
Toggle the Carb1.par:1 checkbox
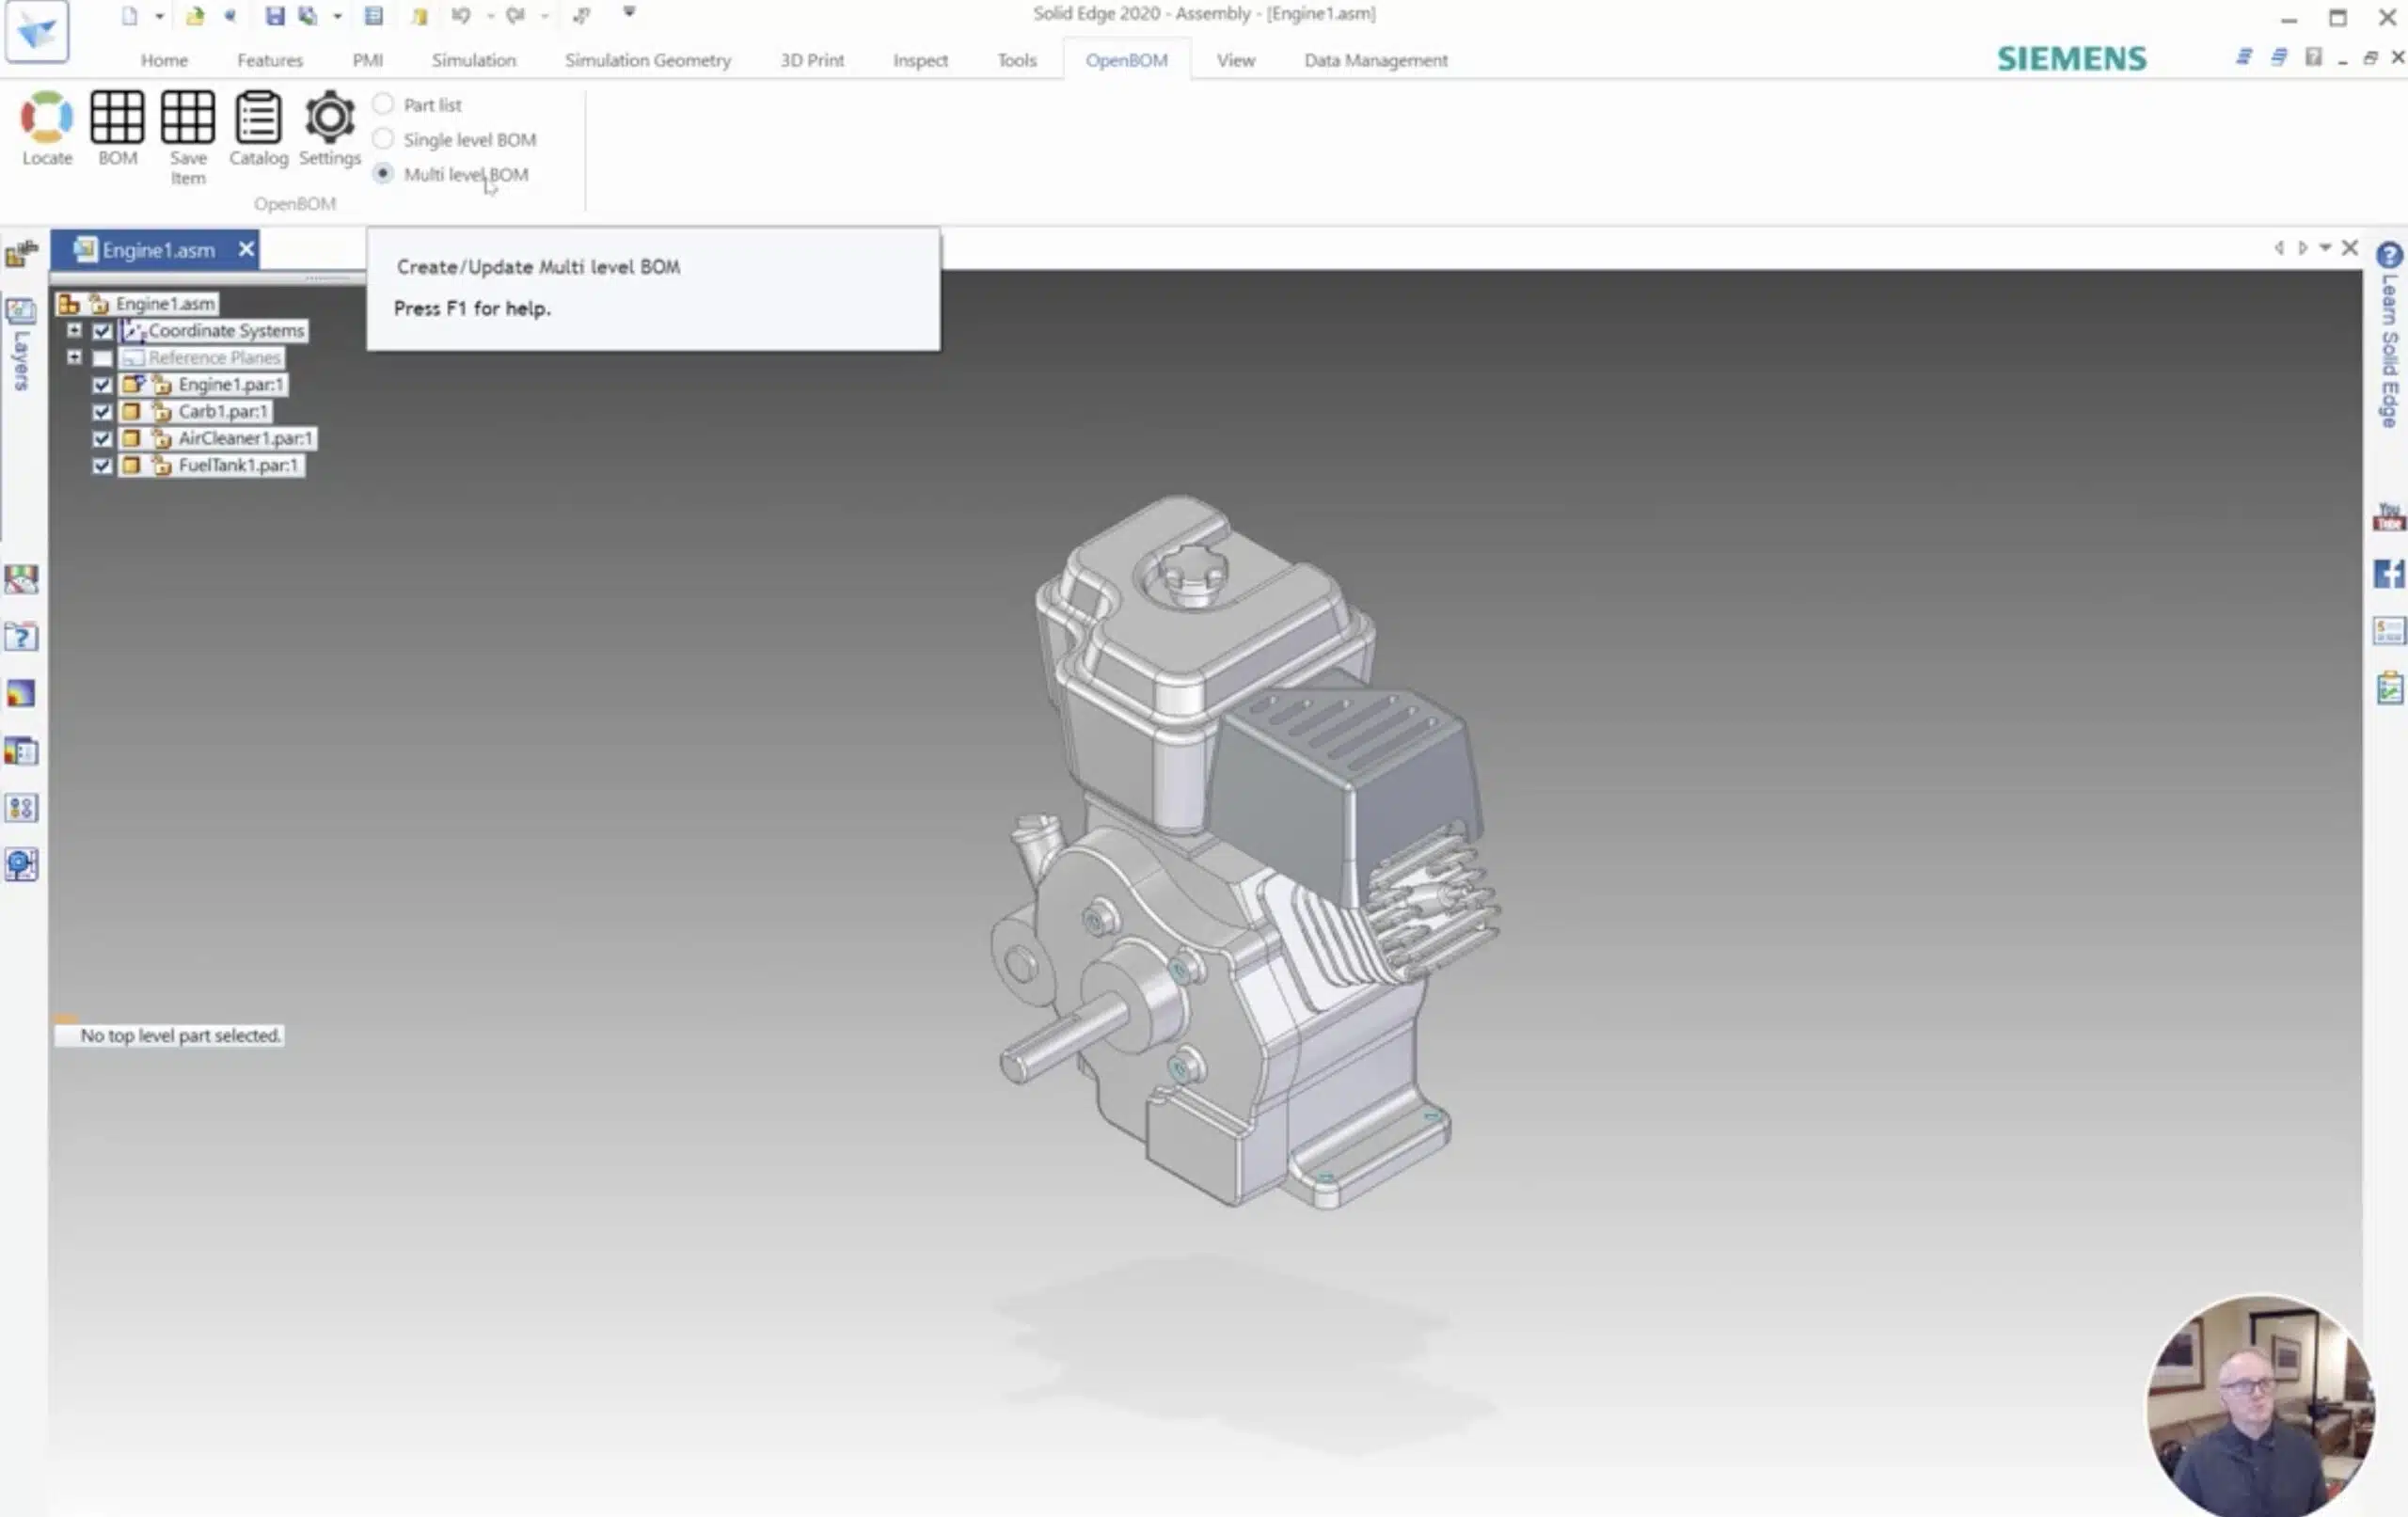(102, 411)
